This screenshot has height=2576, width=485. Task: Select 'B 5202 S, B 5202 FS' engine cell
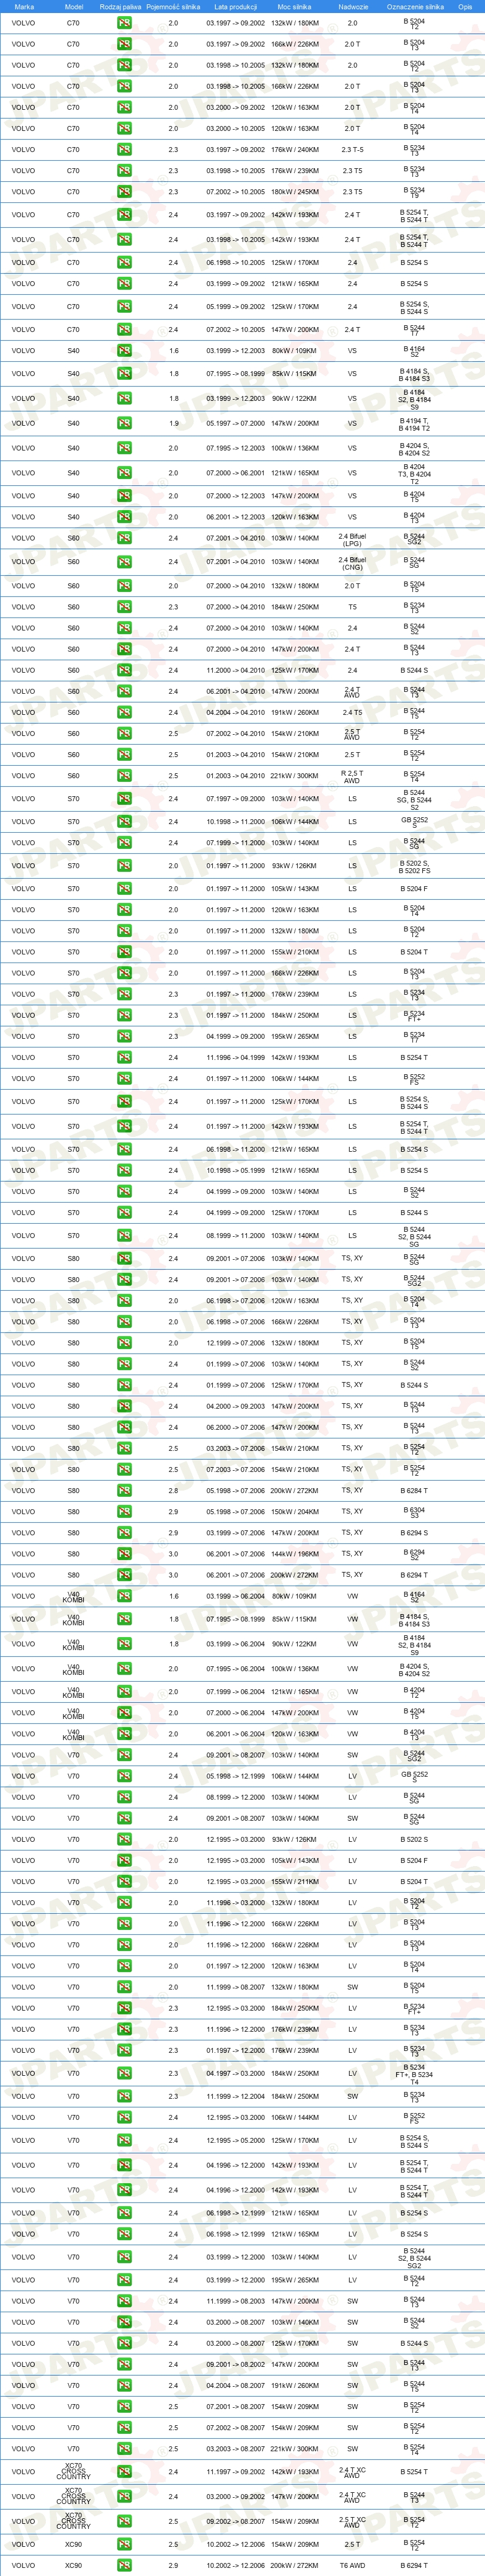point(414,866)
